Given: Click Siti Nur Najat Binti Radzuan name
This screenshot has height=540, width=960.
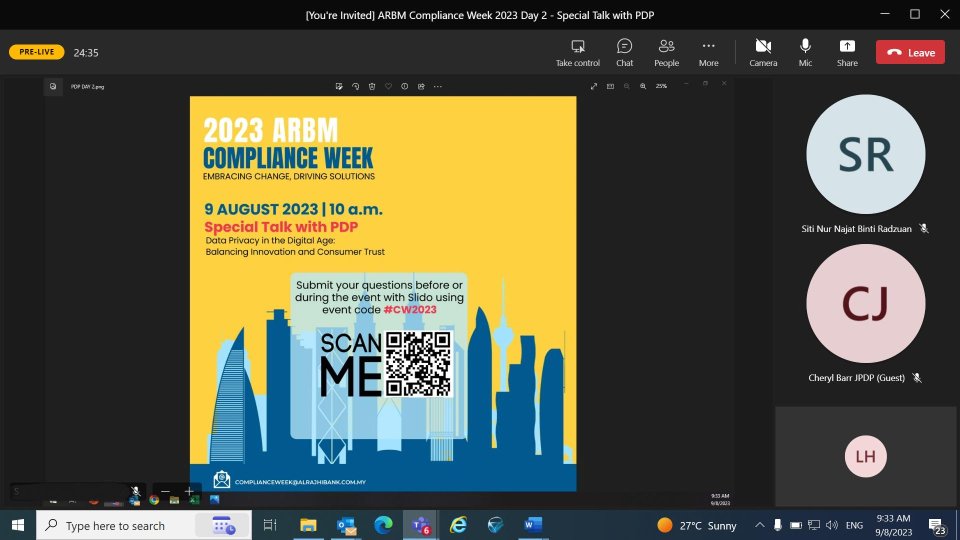Looking at the screenshot, I should [856, 228].
